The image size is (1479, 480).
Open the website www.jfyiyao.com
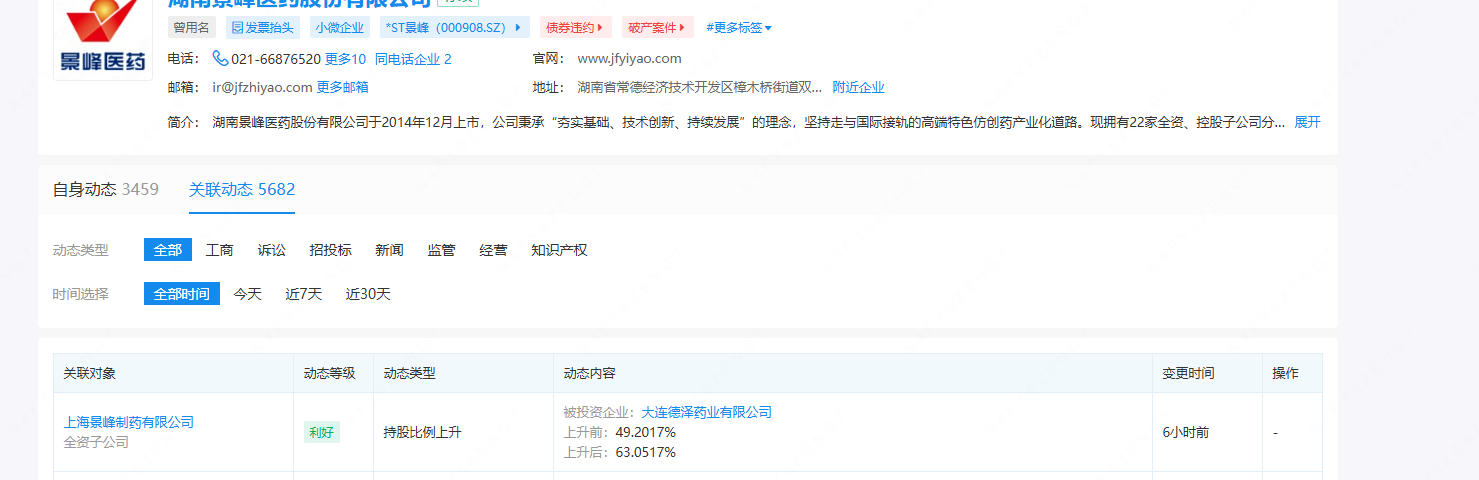[x=629, y=59]
